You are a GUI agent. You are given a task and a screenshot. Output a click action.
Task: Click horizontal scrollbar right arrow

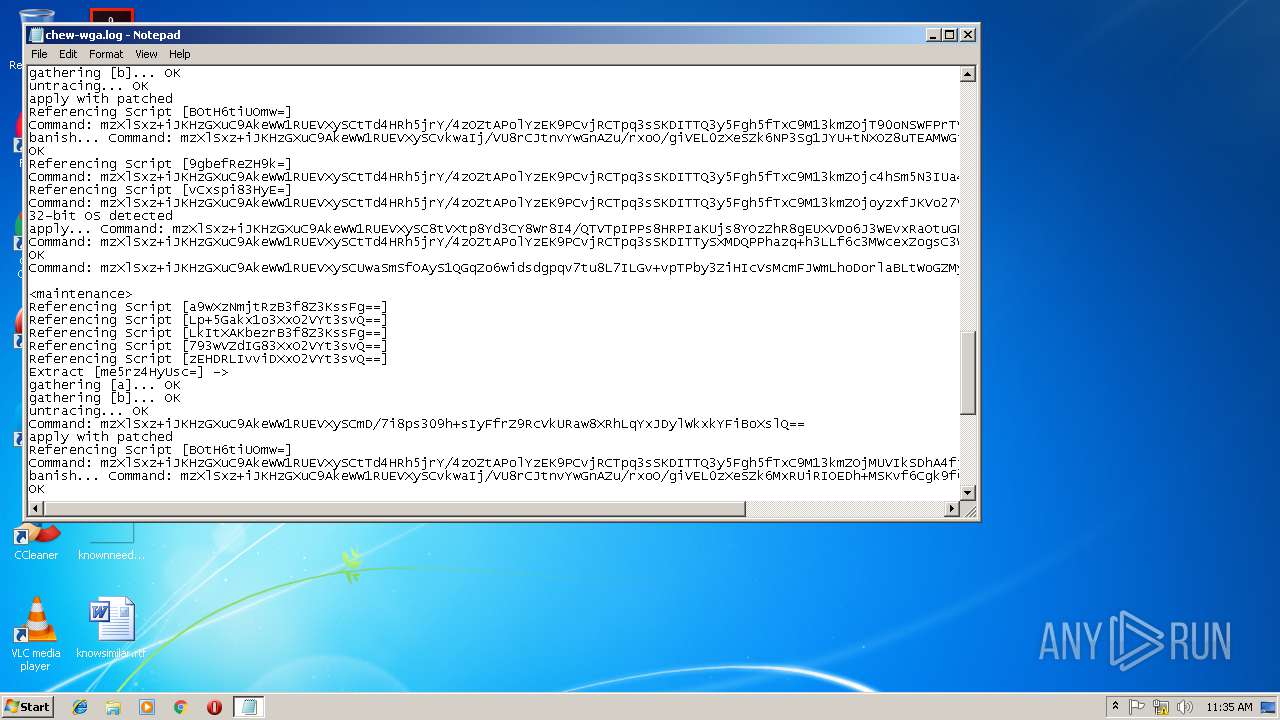coord(952,509)
